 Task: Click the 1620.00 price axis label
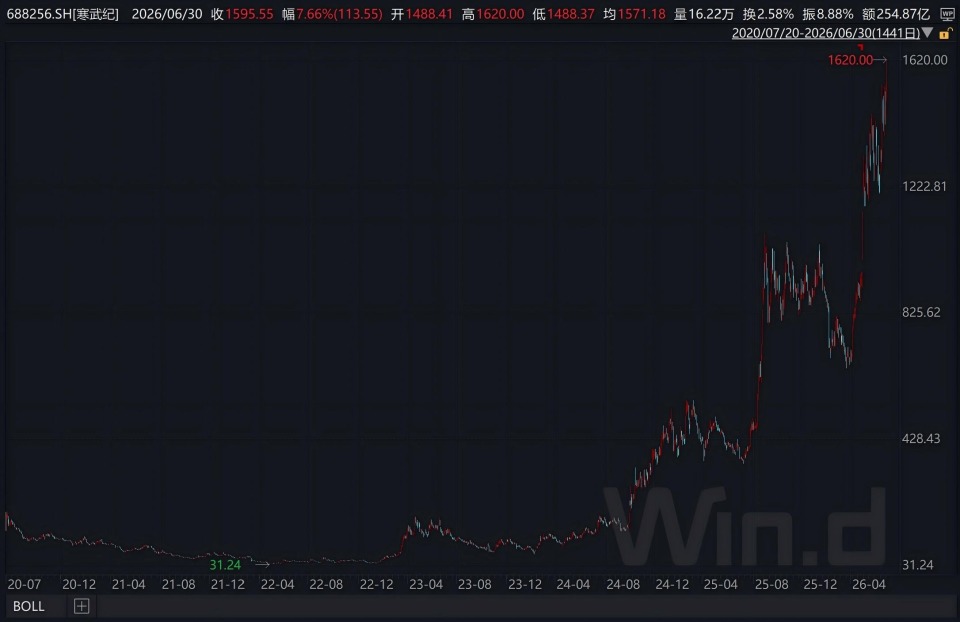924,60
